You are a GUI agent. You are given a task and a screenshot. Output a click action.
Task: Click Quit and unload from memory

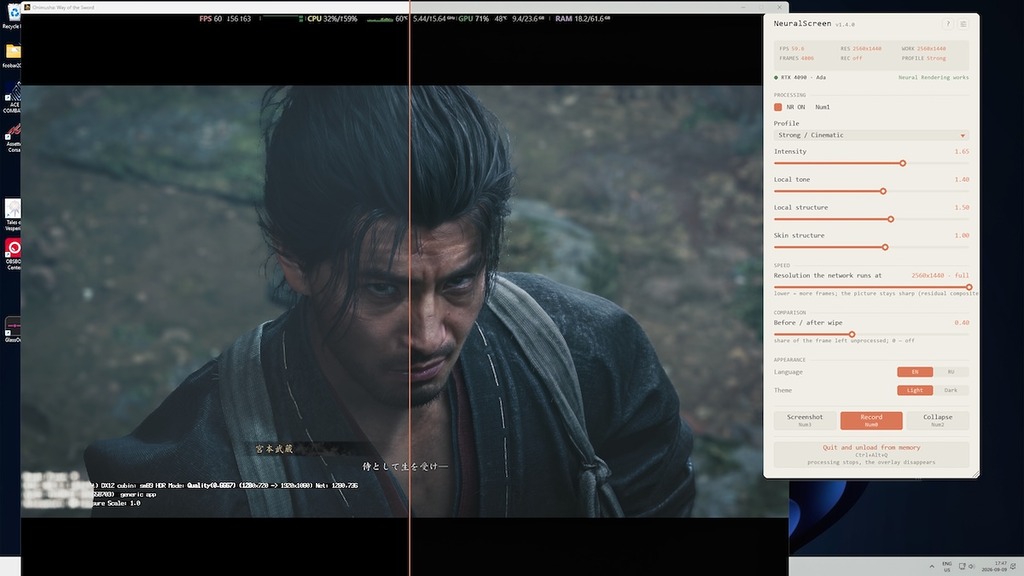871,455
